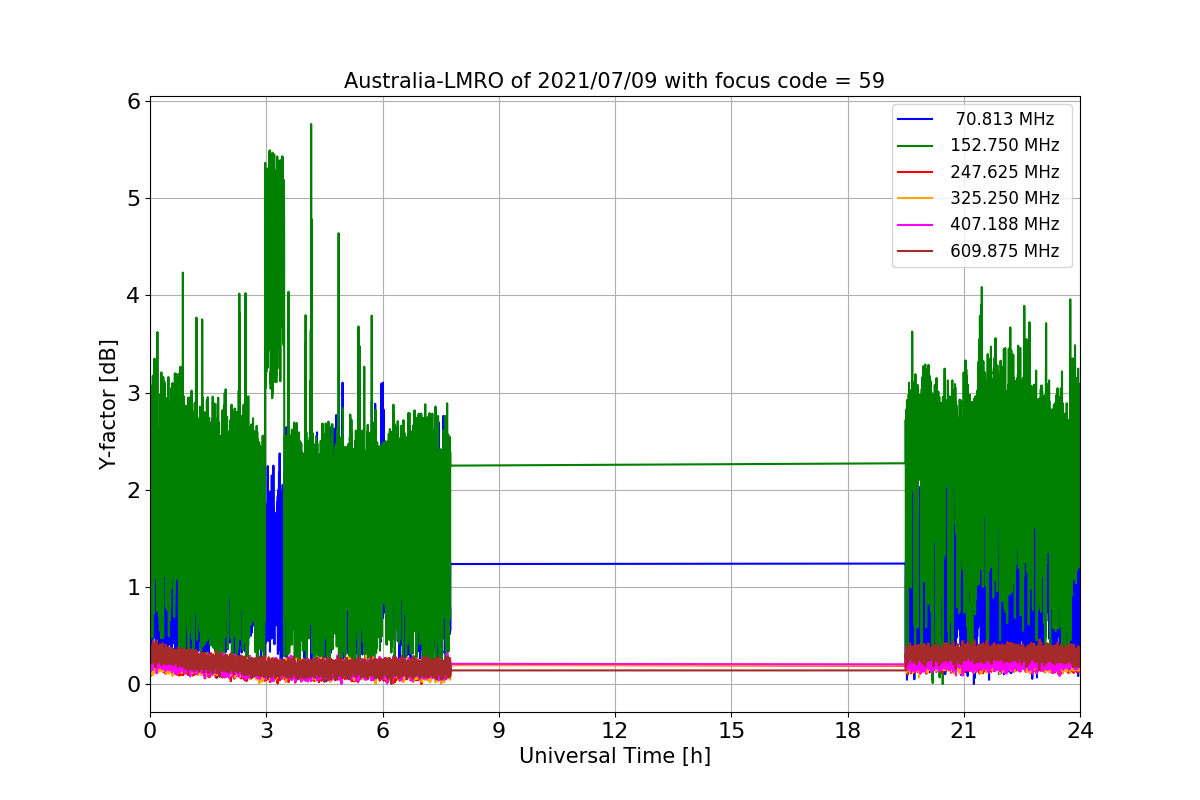Click the Y-factor [dB] axis label
1200x800 pixels.
108,404
